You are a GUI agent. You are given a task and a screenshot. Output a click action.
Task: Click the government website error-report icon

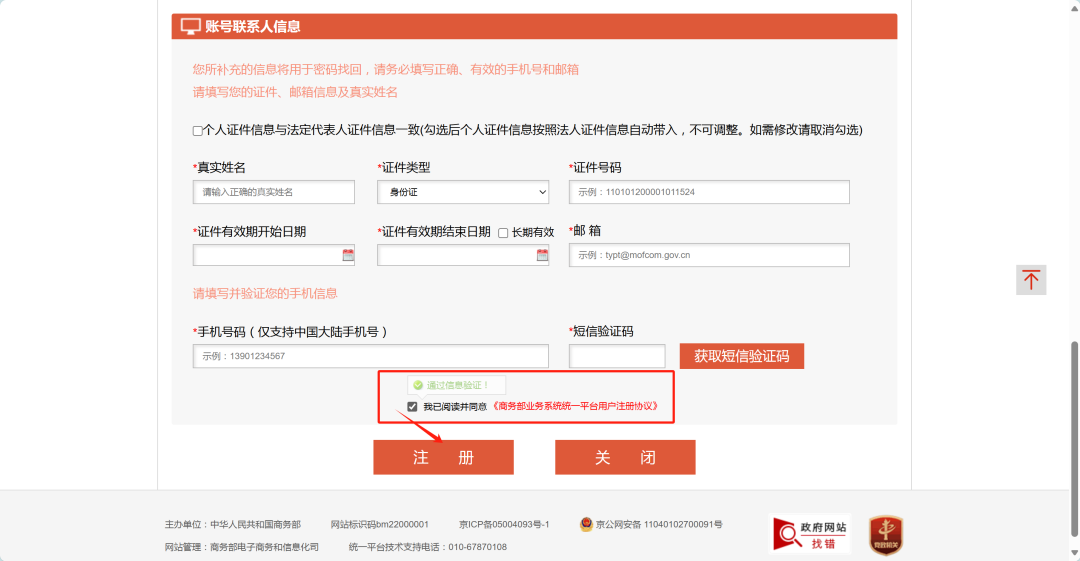click(x=809, y=534)
